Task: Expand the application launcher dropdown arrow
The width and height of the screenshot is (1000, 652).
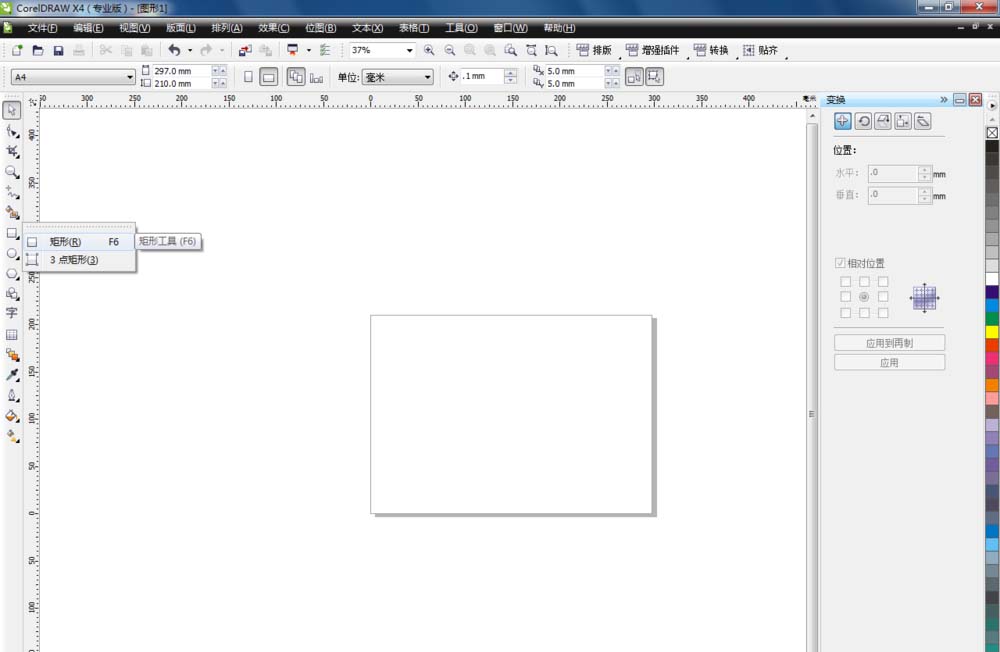Action: (x=309, y=50)
